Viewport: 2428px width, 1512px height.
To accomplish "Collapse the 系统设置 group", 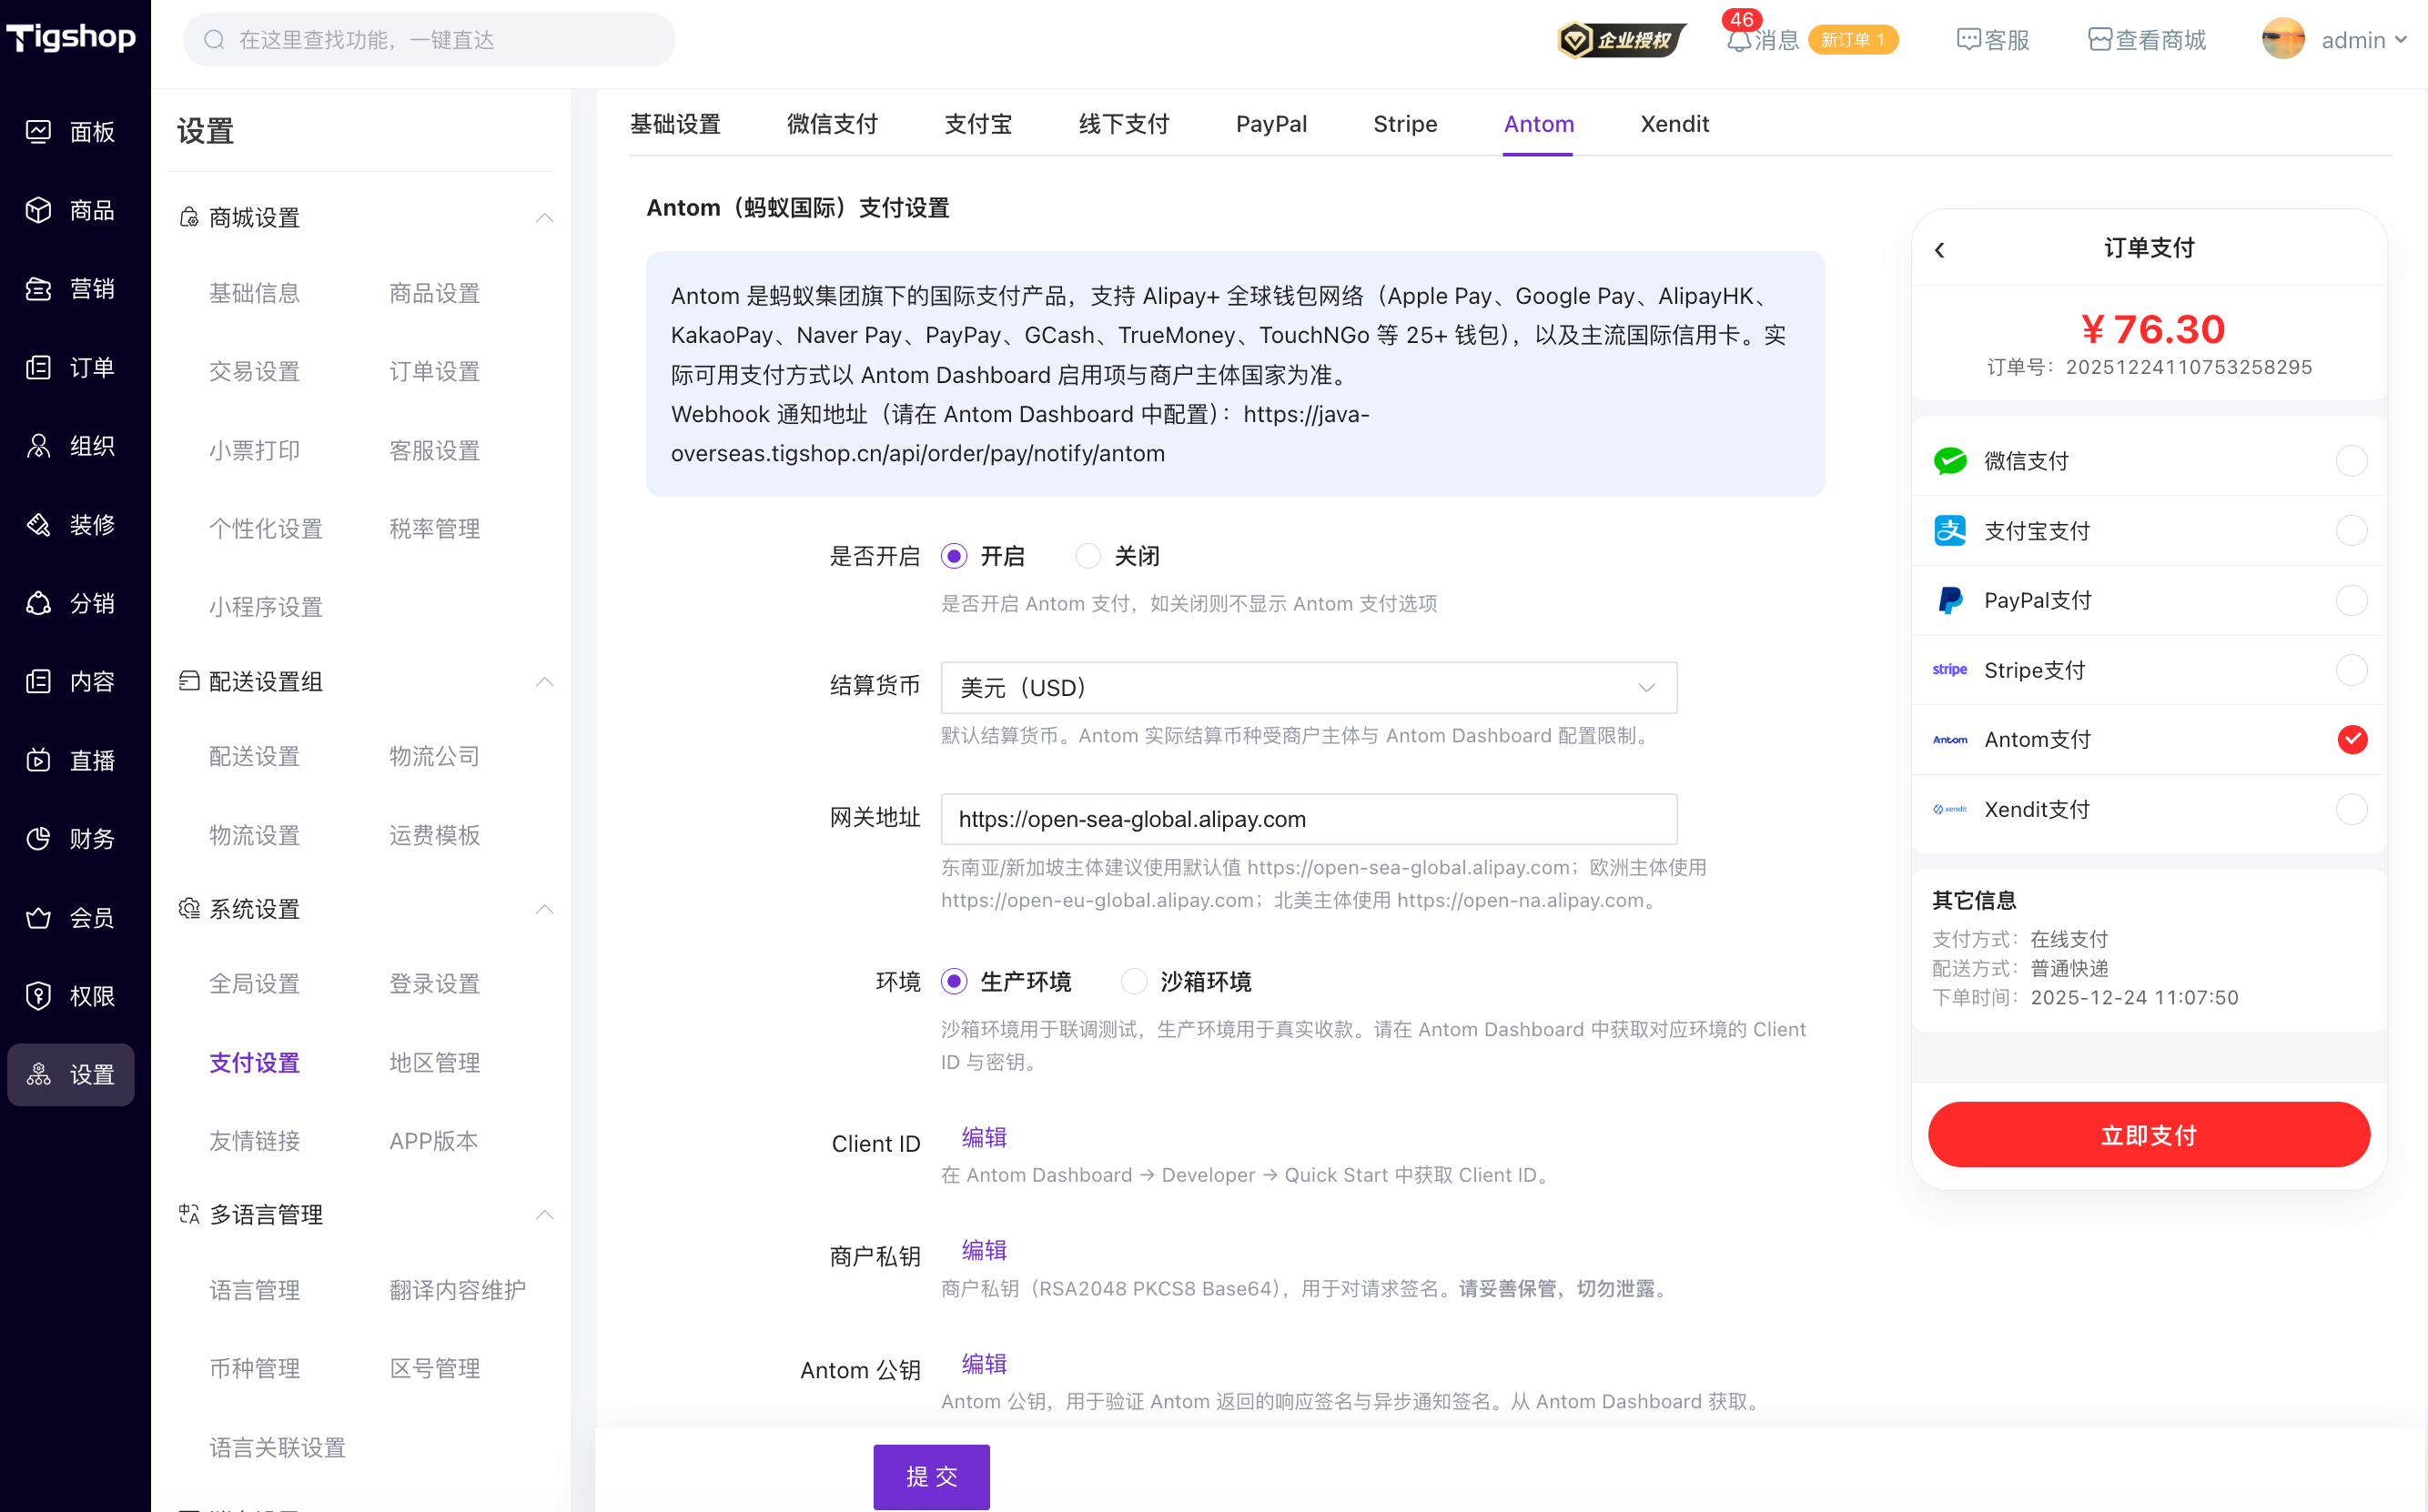I will [x=545, y=909].
